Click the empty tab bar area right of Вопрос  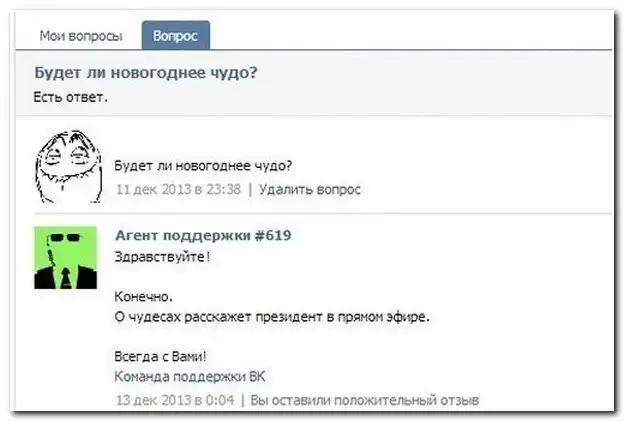click(410, 36)
